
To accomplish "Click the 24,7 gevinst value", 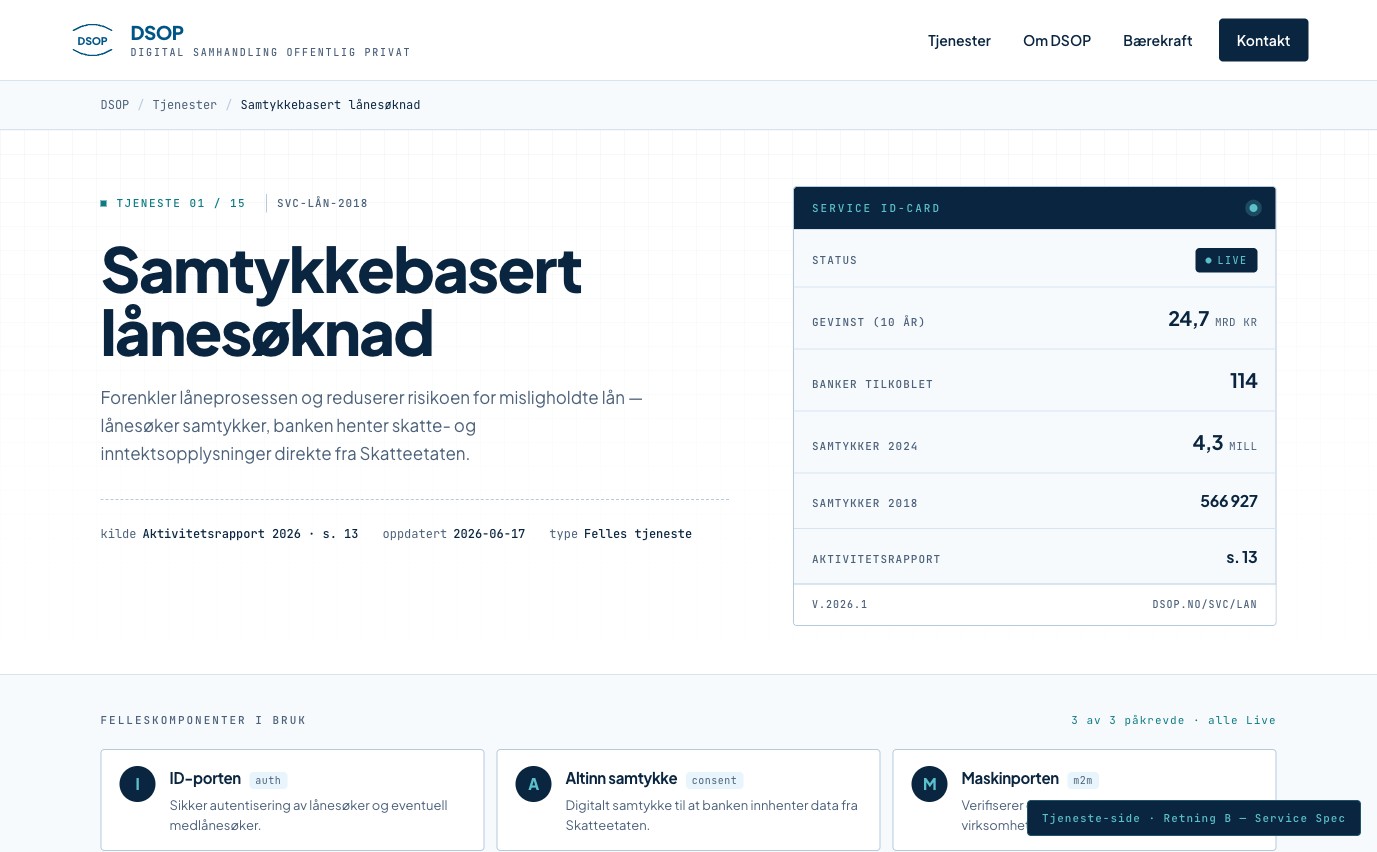I will click(x=1189, y=319).
